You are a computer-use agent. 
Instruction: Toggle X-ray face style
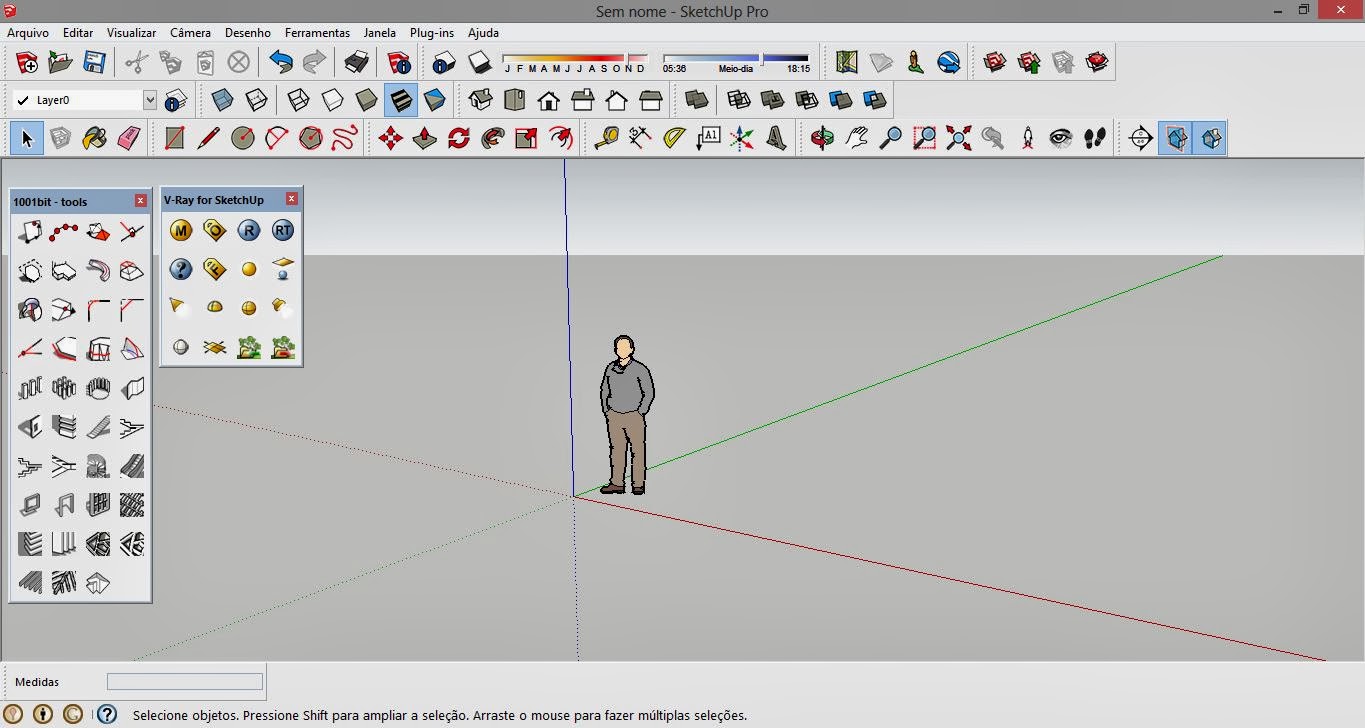tap(222, 100)
